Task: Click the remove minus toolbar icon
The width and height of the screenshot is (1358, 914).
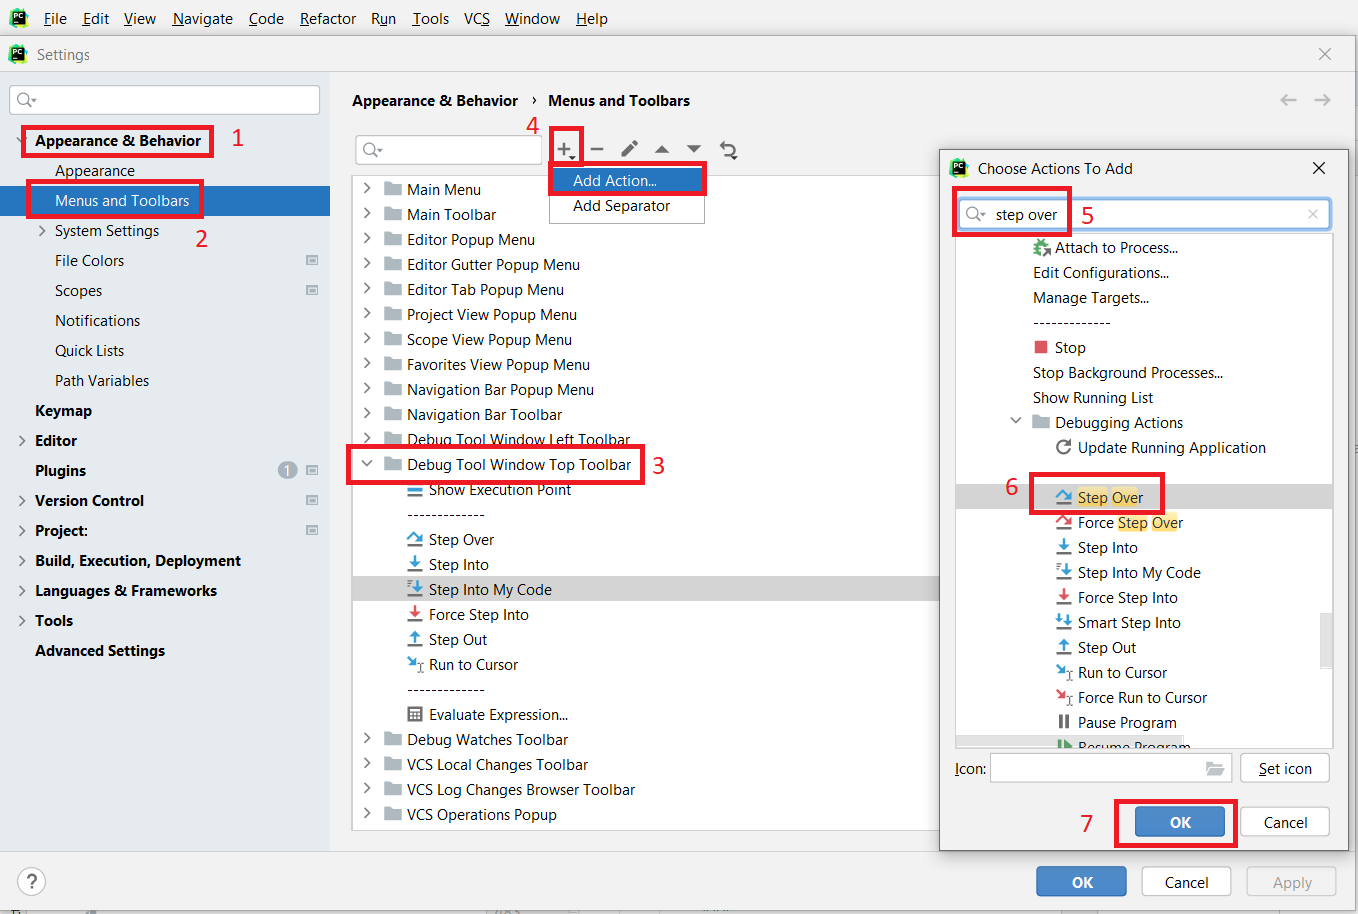Action: coord(597,150)
